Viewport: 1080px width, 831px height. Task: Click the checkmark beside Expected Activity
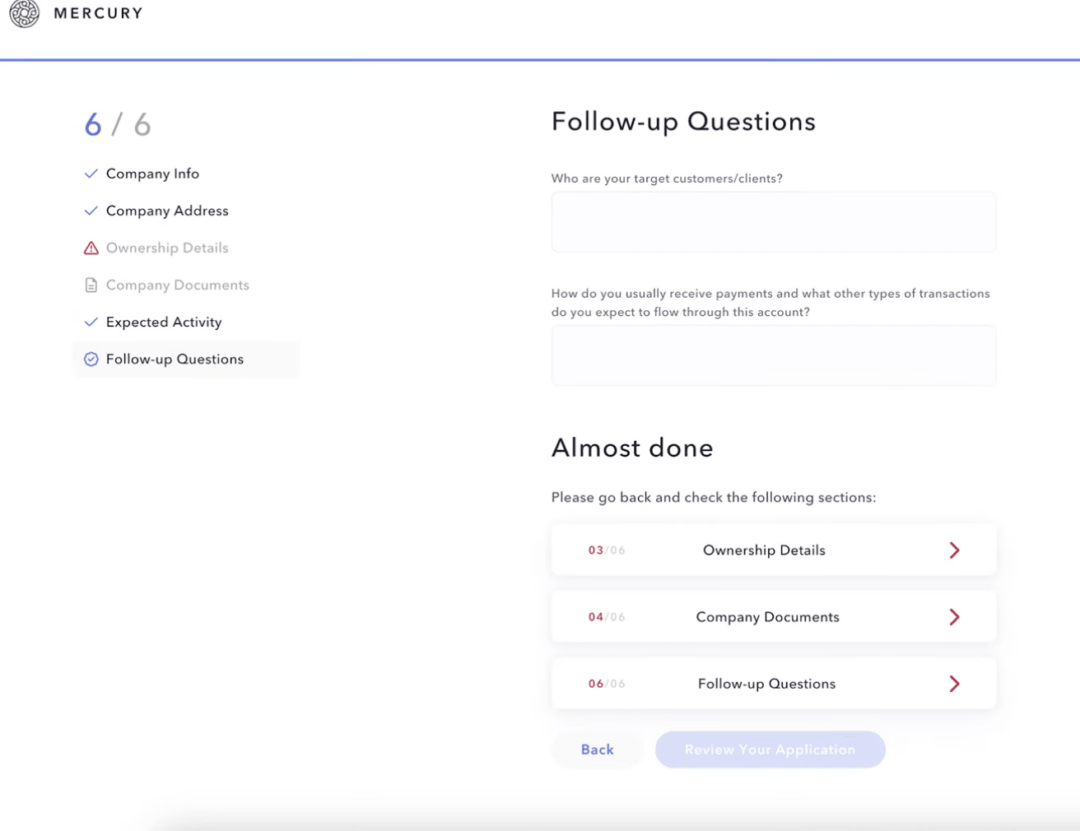pyautogui.click(x=89, y=321)
